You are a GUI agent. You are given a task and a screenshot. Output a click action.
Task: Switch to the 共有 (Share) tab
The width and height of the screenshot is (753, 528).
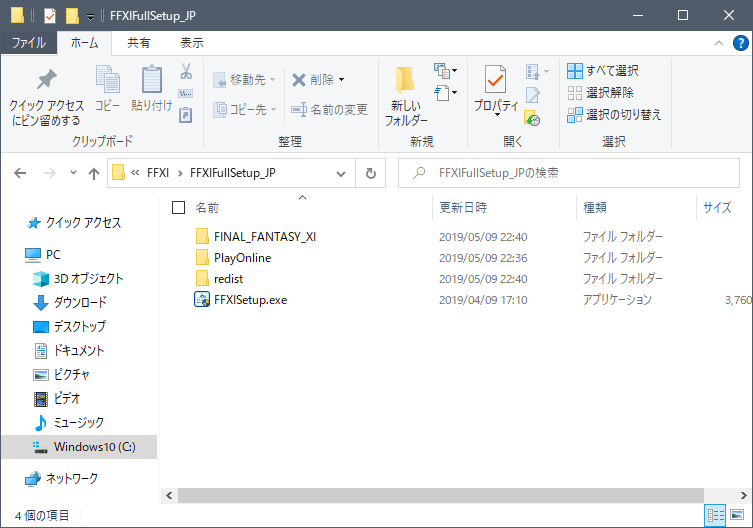(x=139, y=43)
